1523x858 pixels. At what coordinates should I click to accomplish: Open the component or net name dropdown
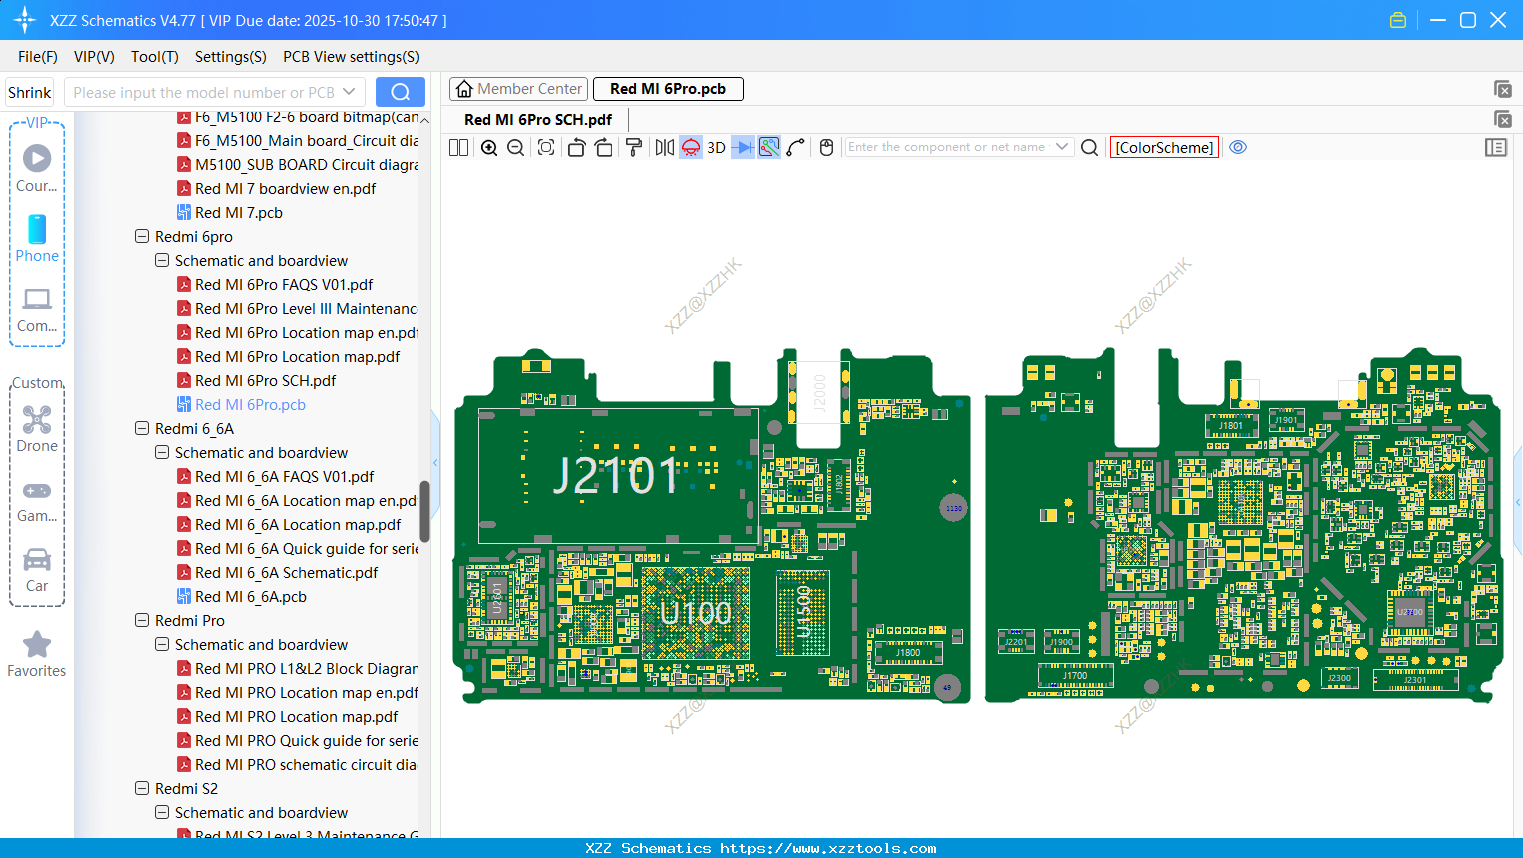pyautogui.click(x=1062, y=147)
